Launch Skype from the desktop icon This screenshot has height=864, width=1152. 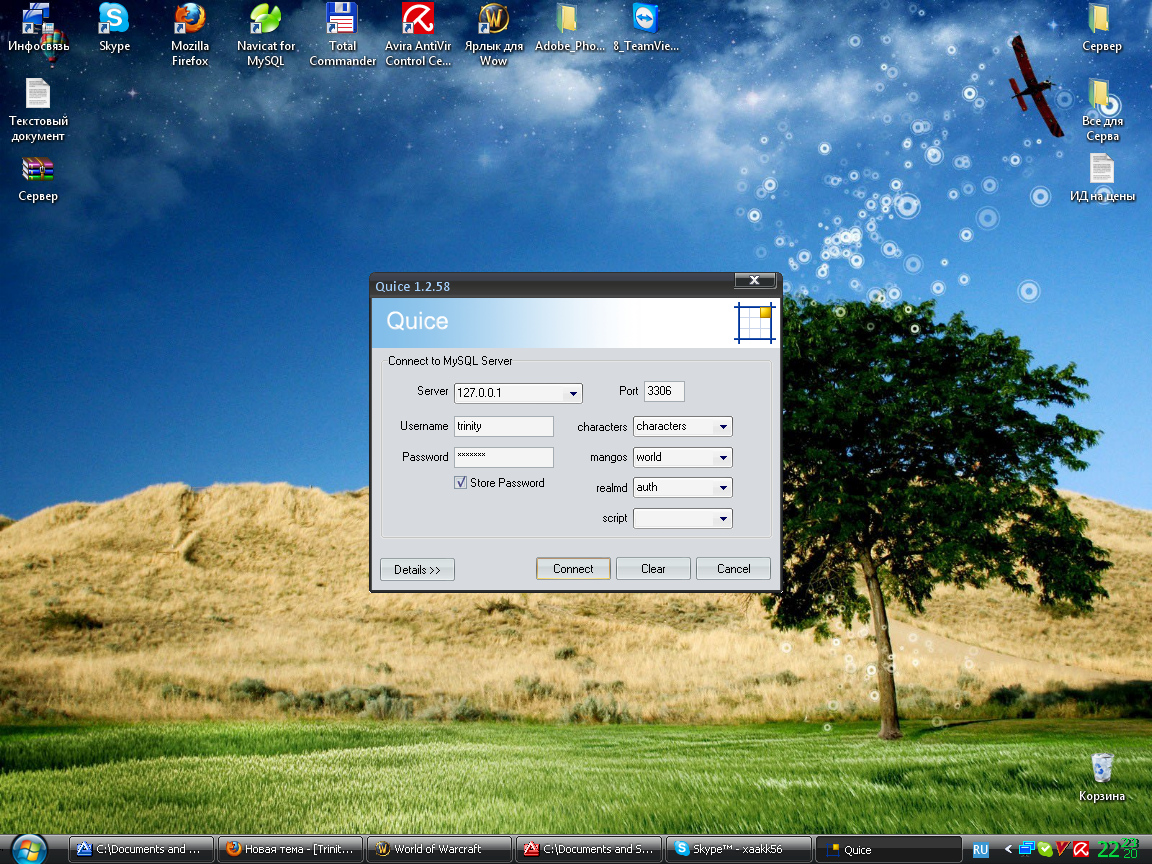[114, 28]
